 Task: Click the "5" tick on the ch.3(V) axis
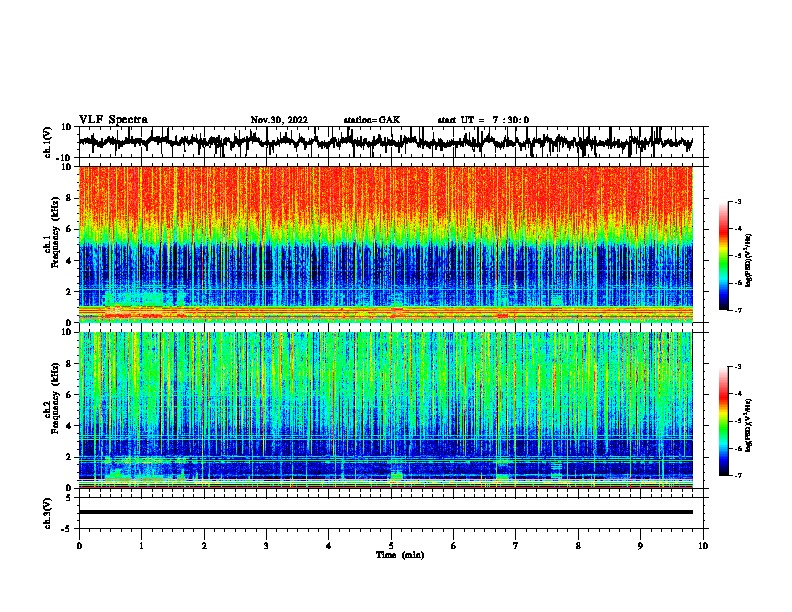69,498
